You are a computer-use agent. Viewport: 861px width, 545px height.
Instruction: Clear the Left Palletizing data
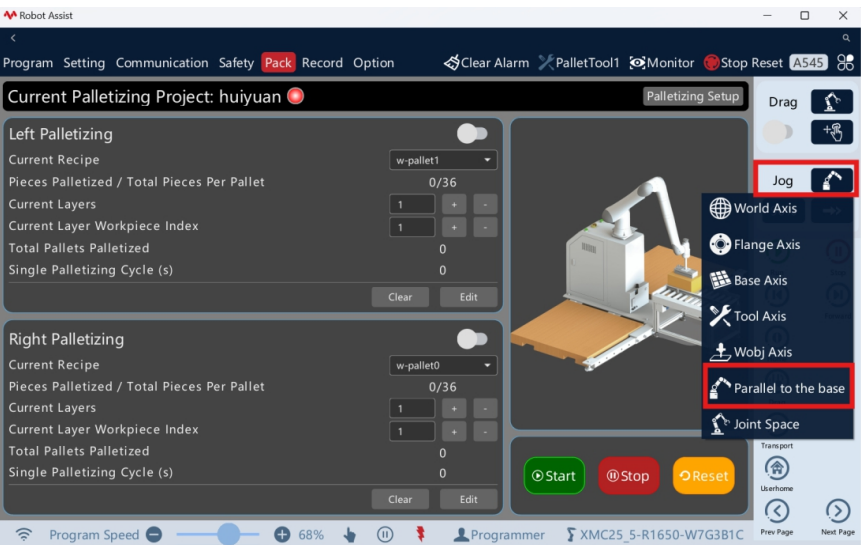400,297
